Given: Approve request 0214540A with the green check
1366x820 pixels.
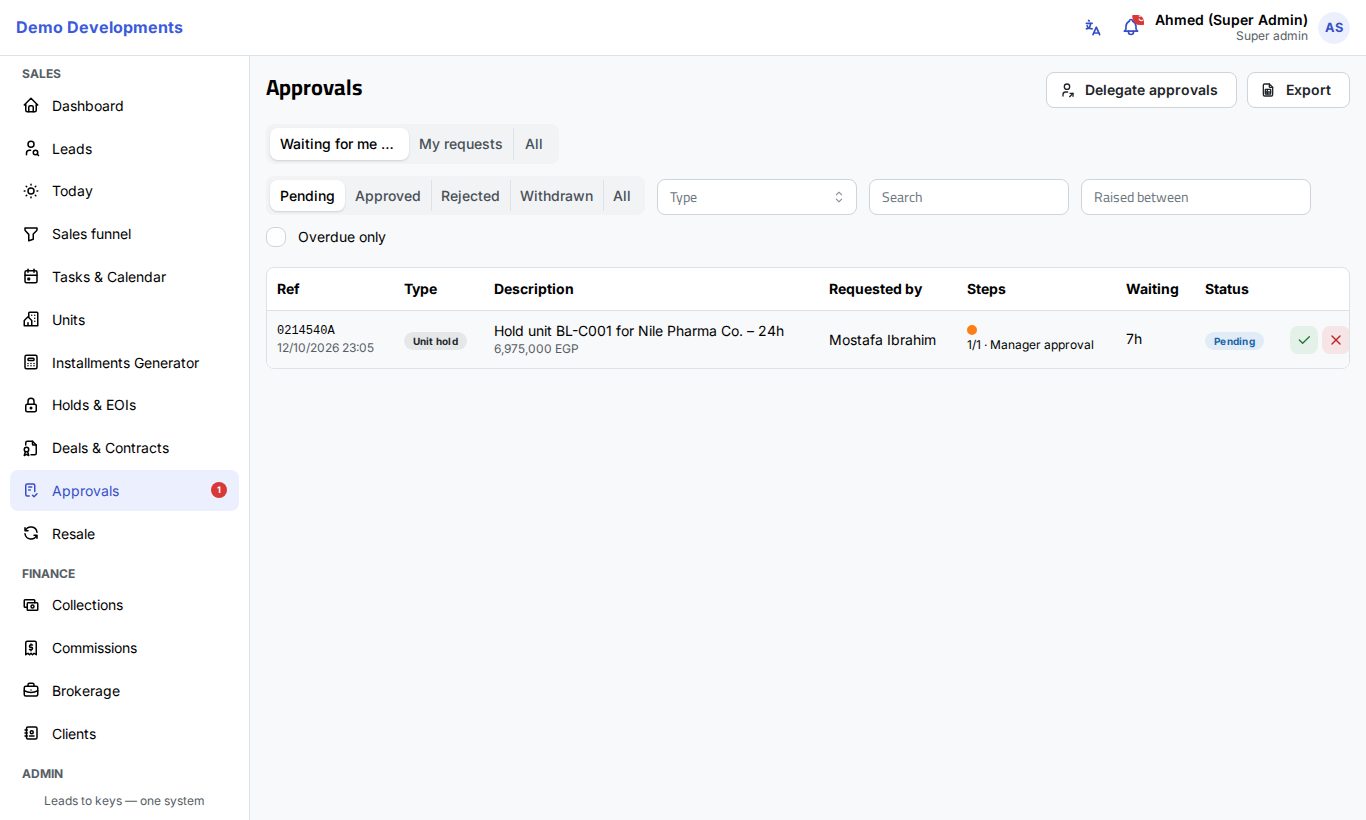Looking at the screenshot, I should [x=1304, y=340].
